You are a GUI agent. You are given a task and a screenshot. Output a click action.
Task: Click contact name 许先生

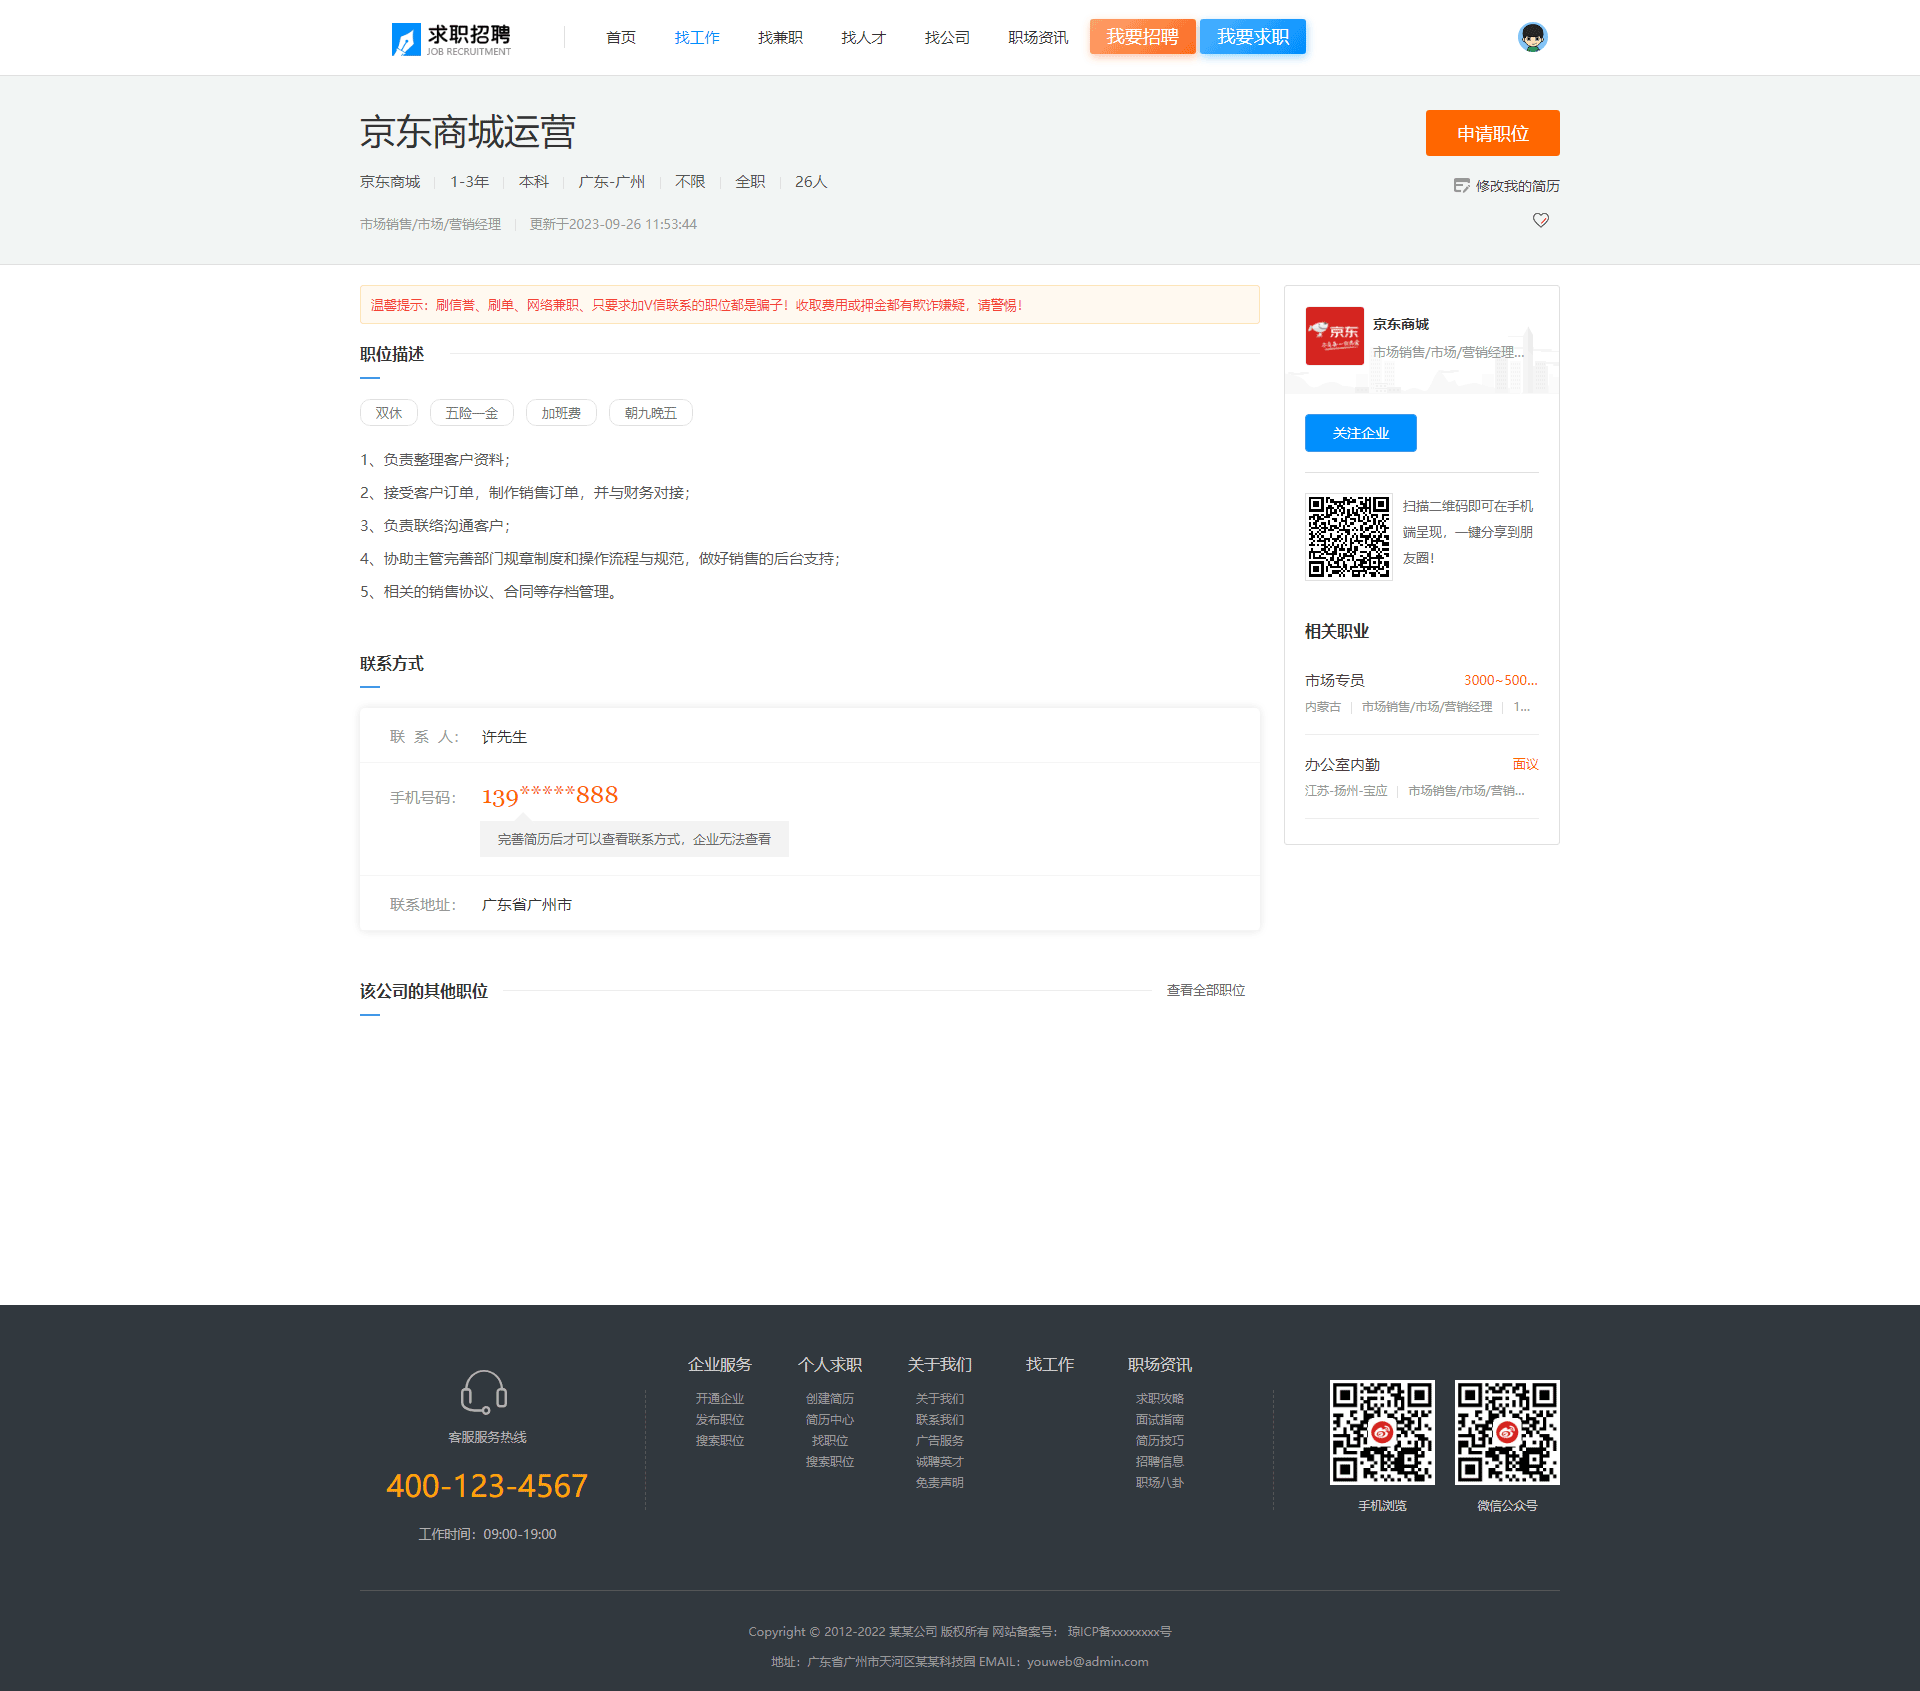click(x=504, y=737)
